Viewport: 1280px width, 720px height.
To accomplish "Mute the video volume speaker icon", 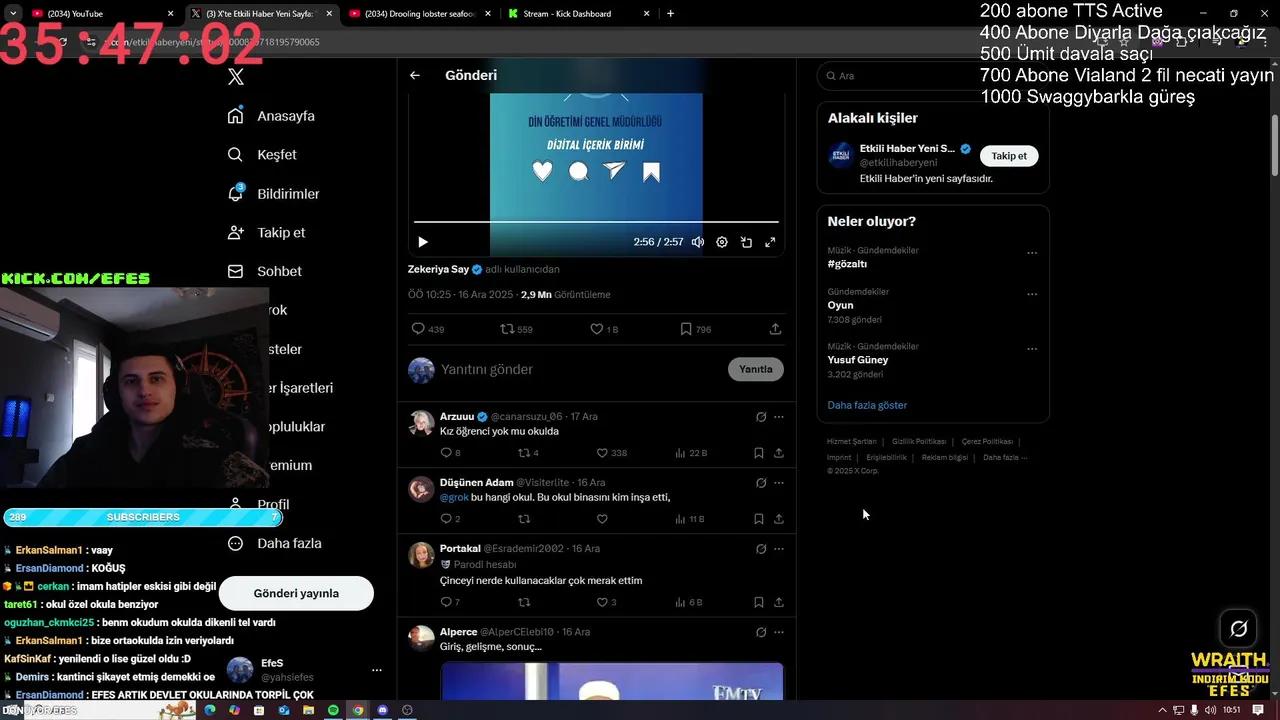I will [x=698, y=242].
